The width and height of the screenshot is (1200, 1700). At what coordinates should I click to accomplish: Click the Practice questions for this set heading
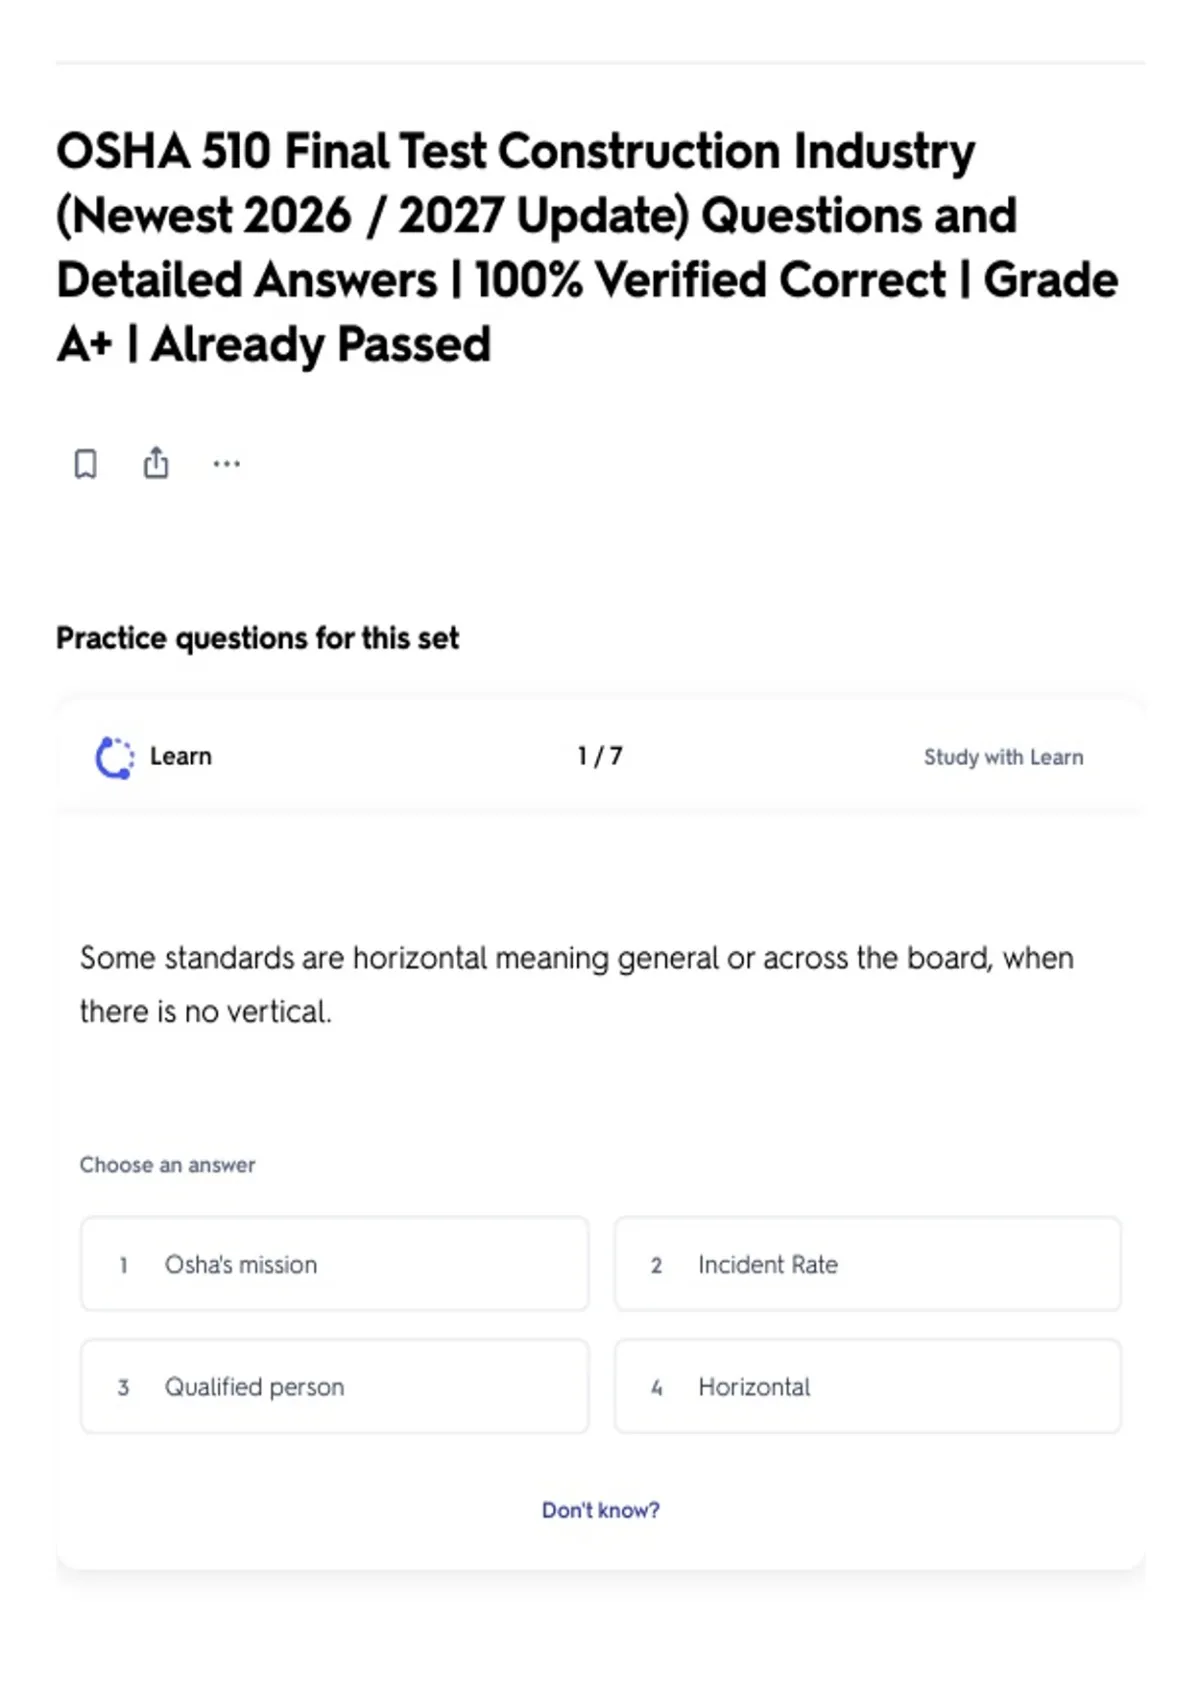[257, 638]
